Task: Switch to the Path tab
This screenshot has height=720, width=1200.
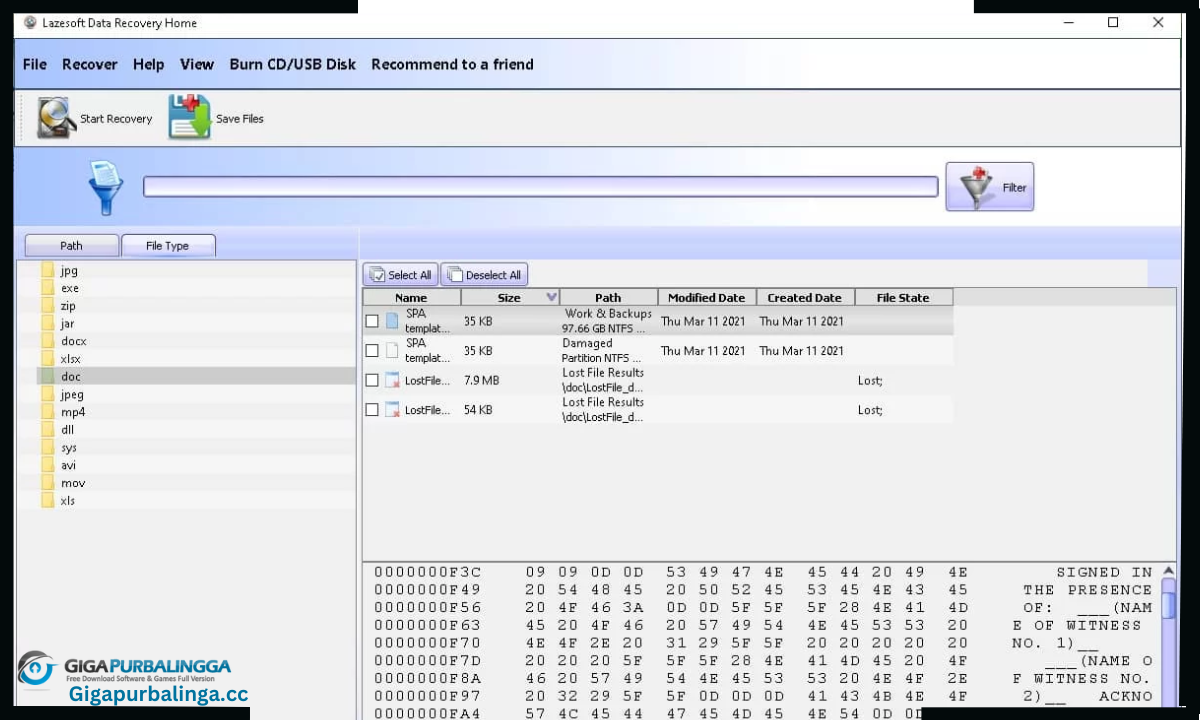Action: tap(71, 245)
